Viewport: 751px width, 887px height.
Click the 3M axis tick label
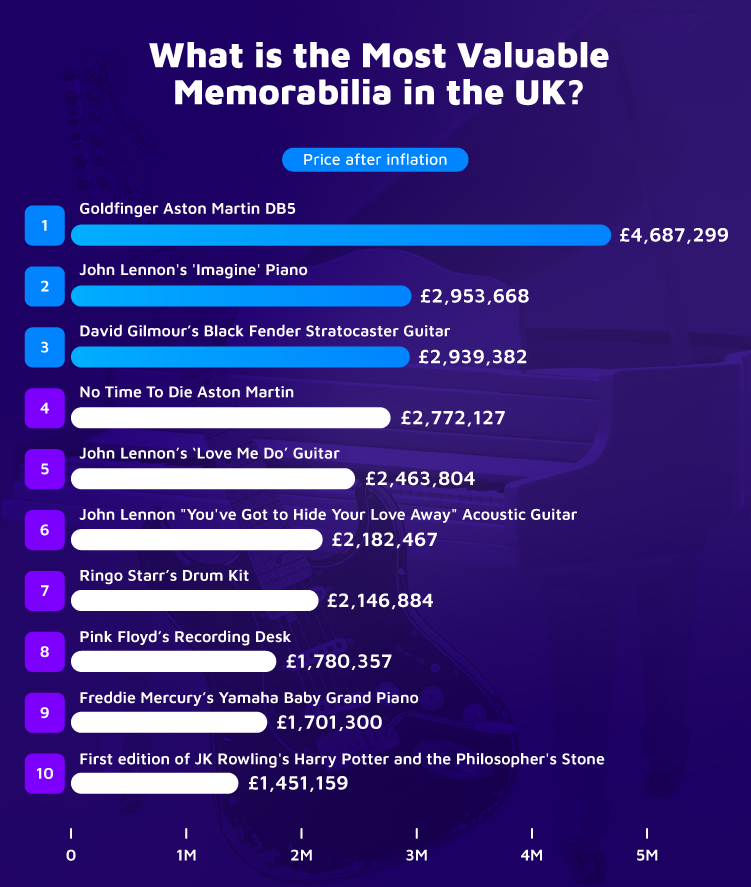coord(417,855)
